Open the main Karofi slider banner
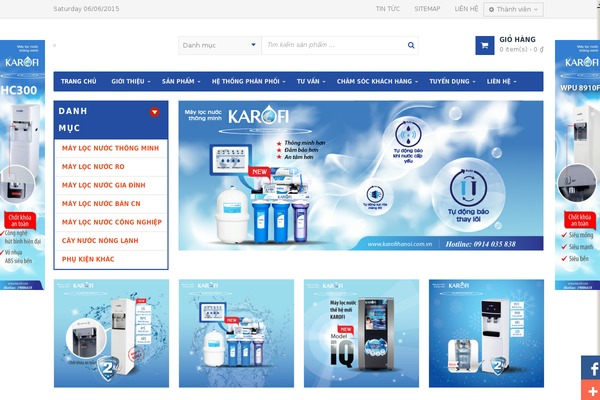Screen dimensions: 600x400 coord(361,175)
